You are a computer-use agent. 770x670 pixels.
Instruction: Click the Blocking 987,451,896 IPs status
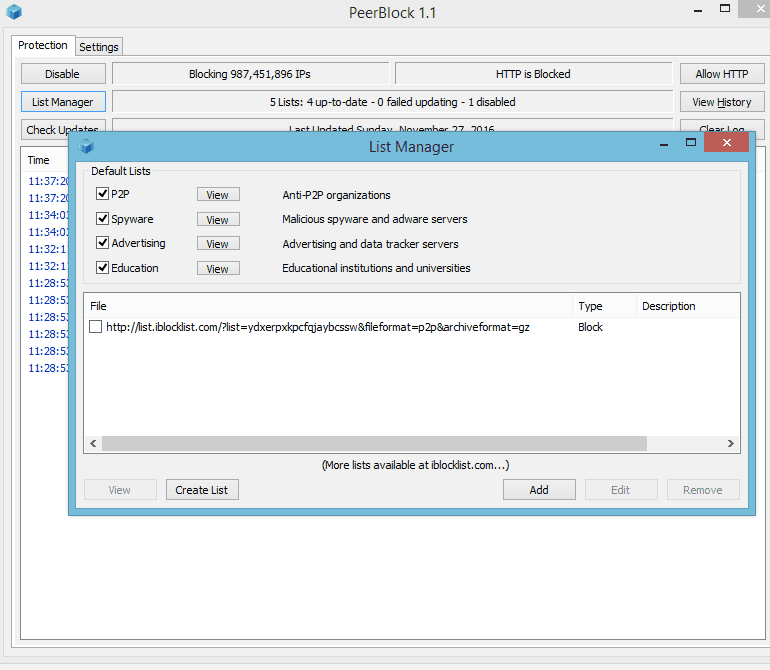pyautogui.click(x=250, y=74)
